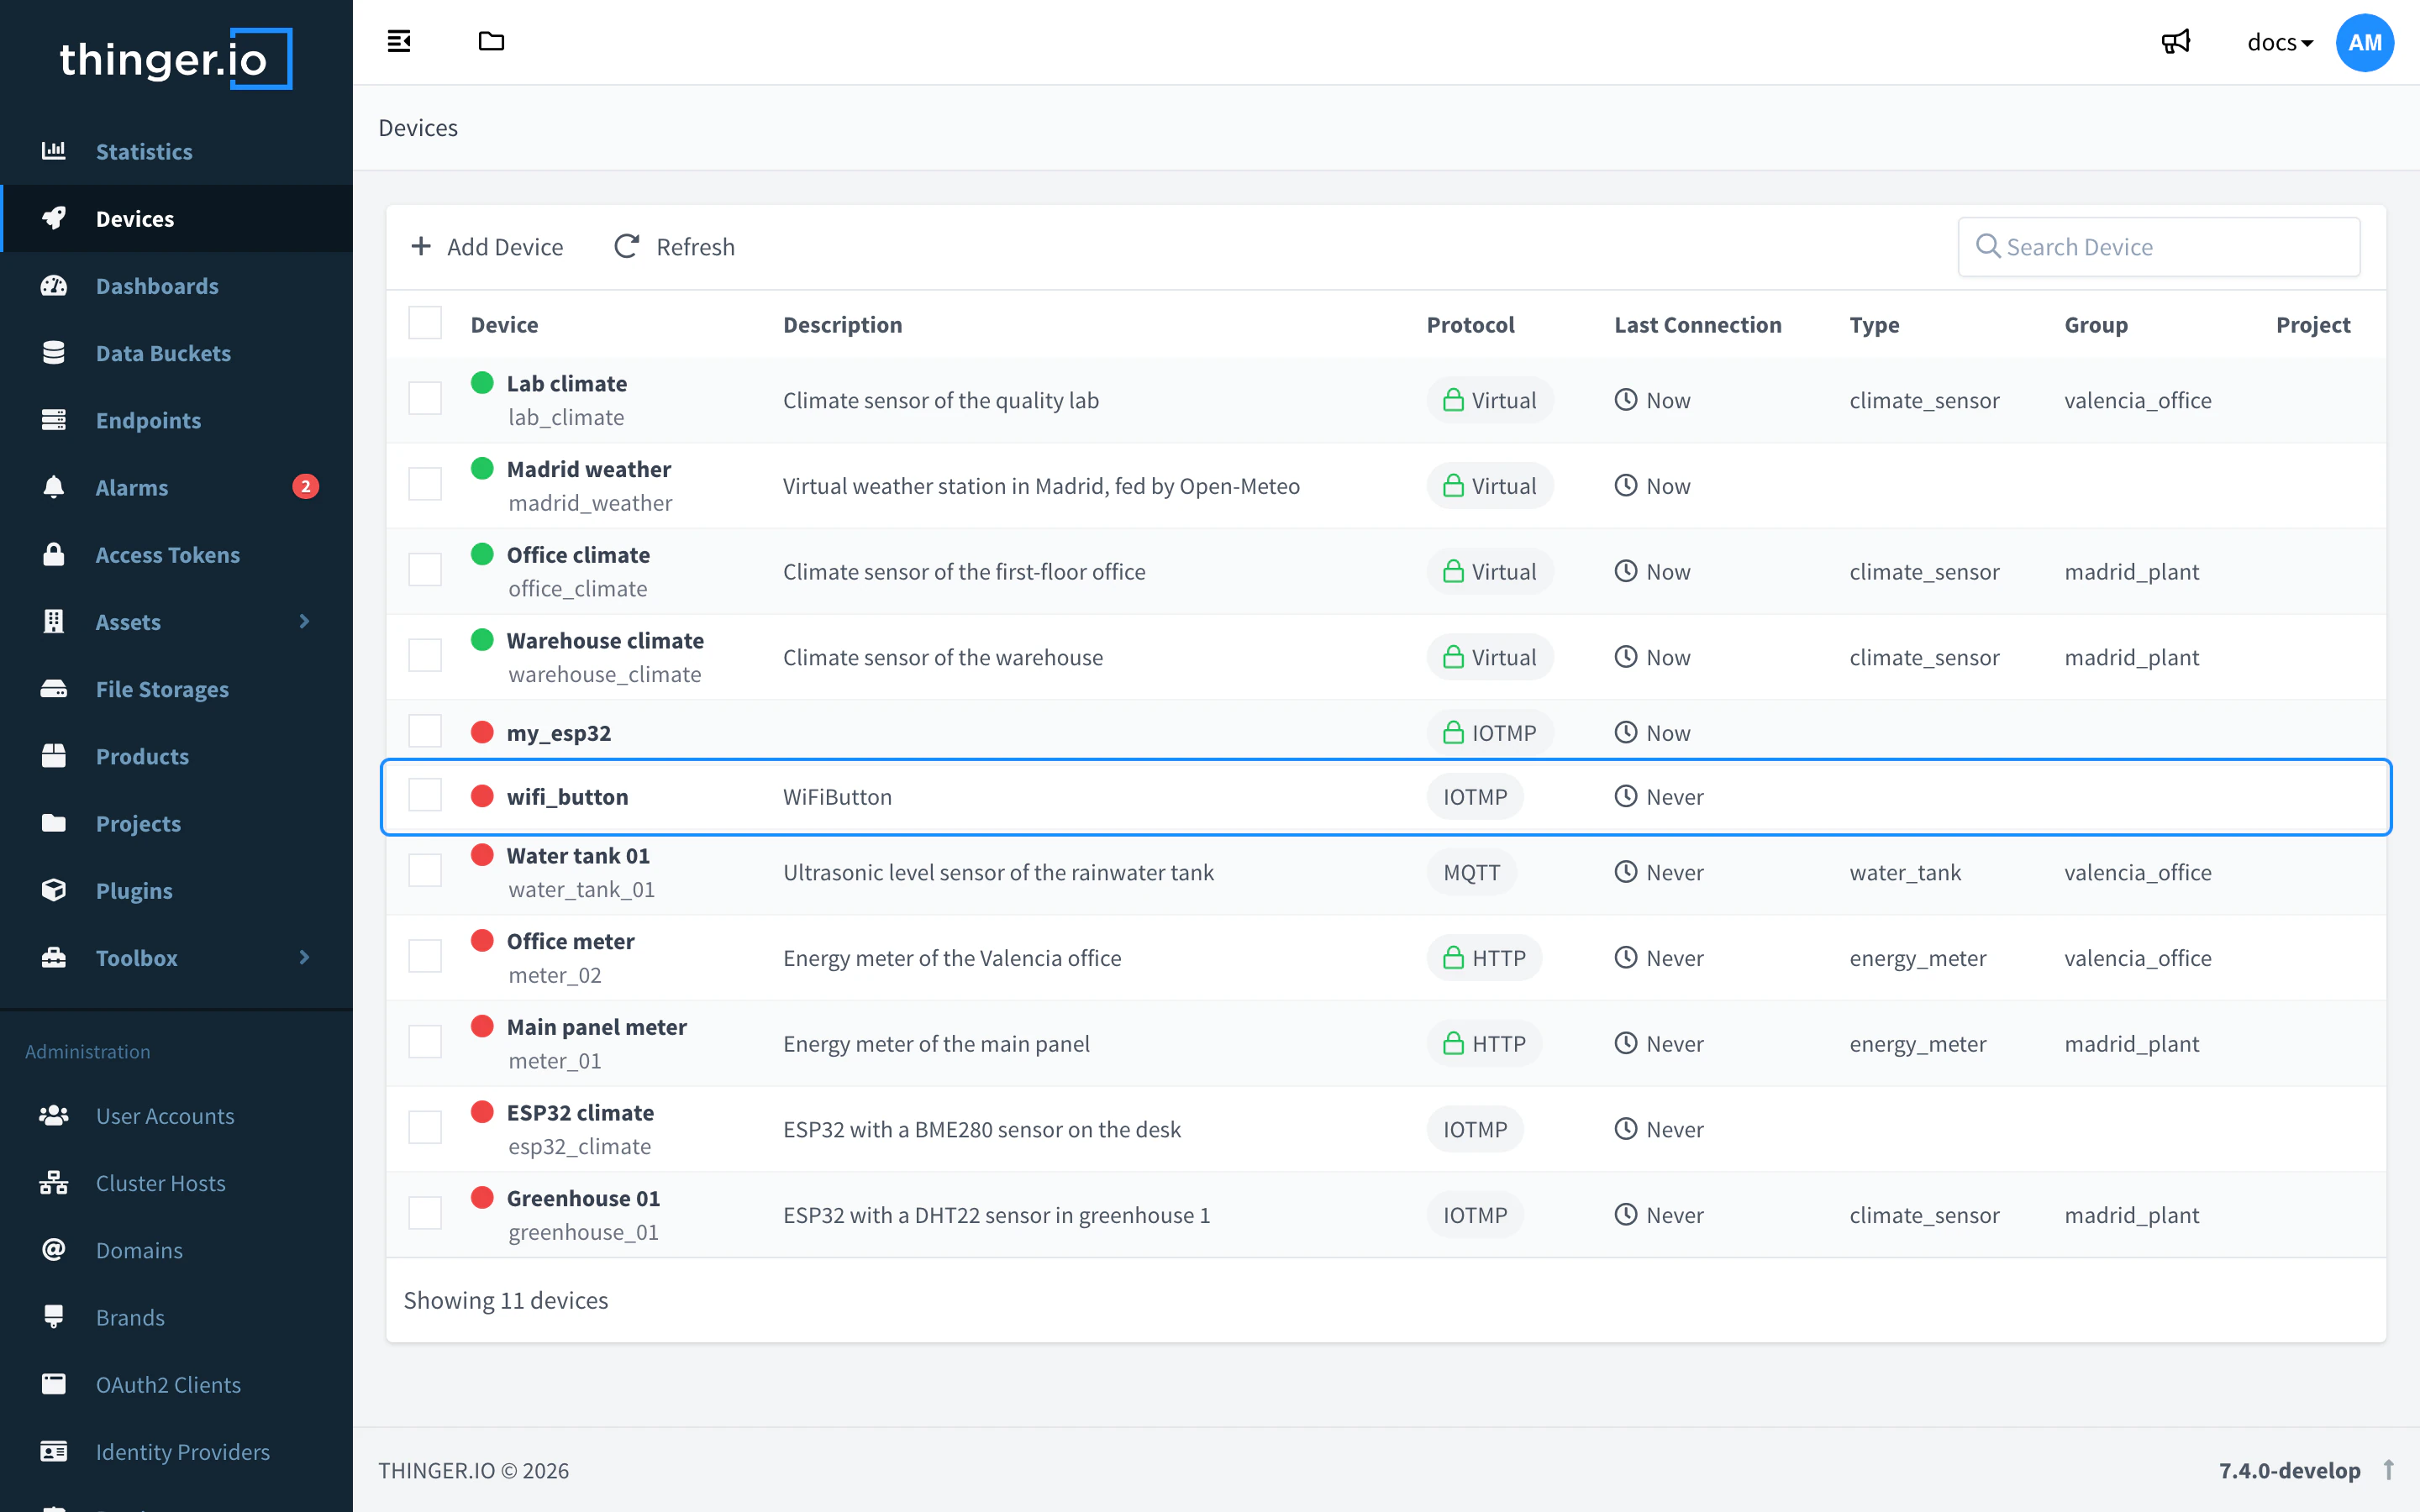
Task: Click the Last Connection column header
Action: (1697, 324)
